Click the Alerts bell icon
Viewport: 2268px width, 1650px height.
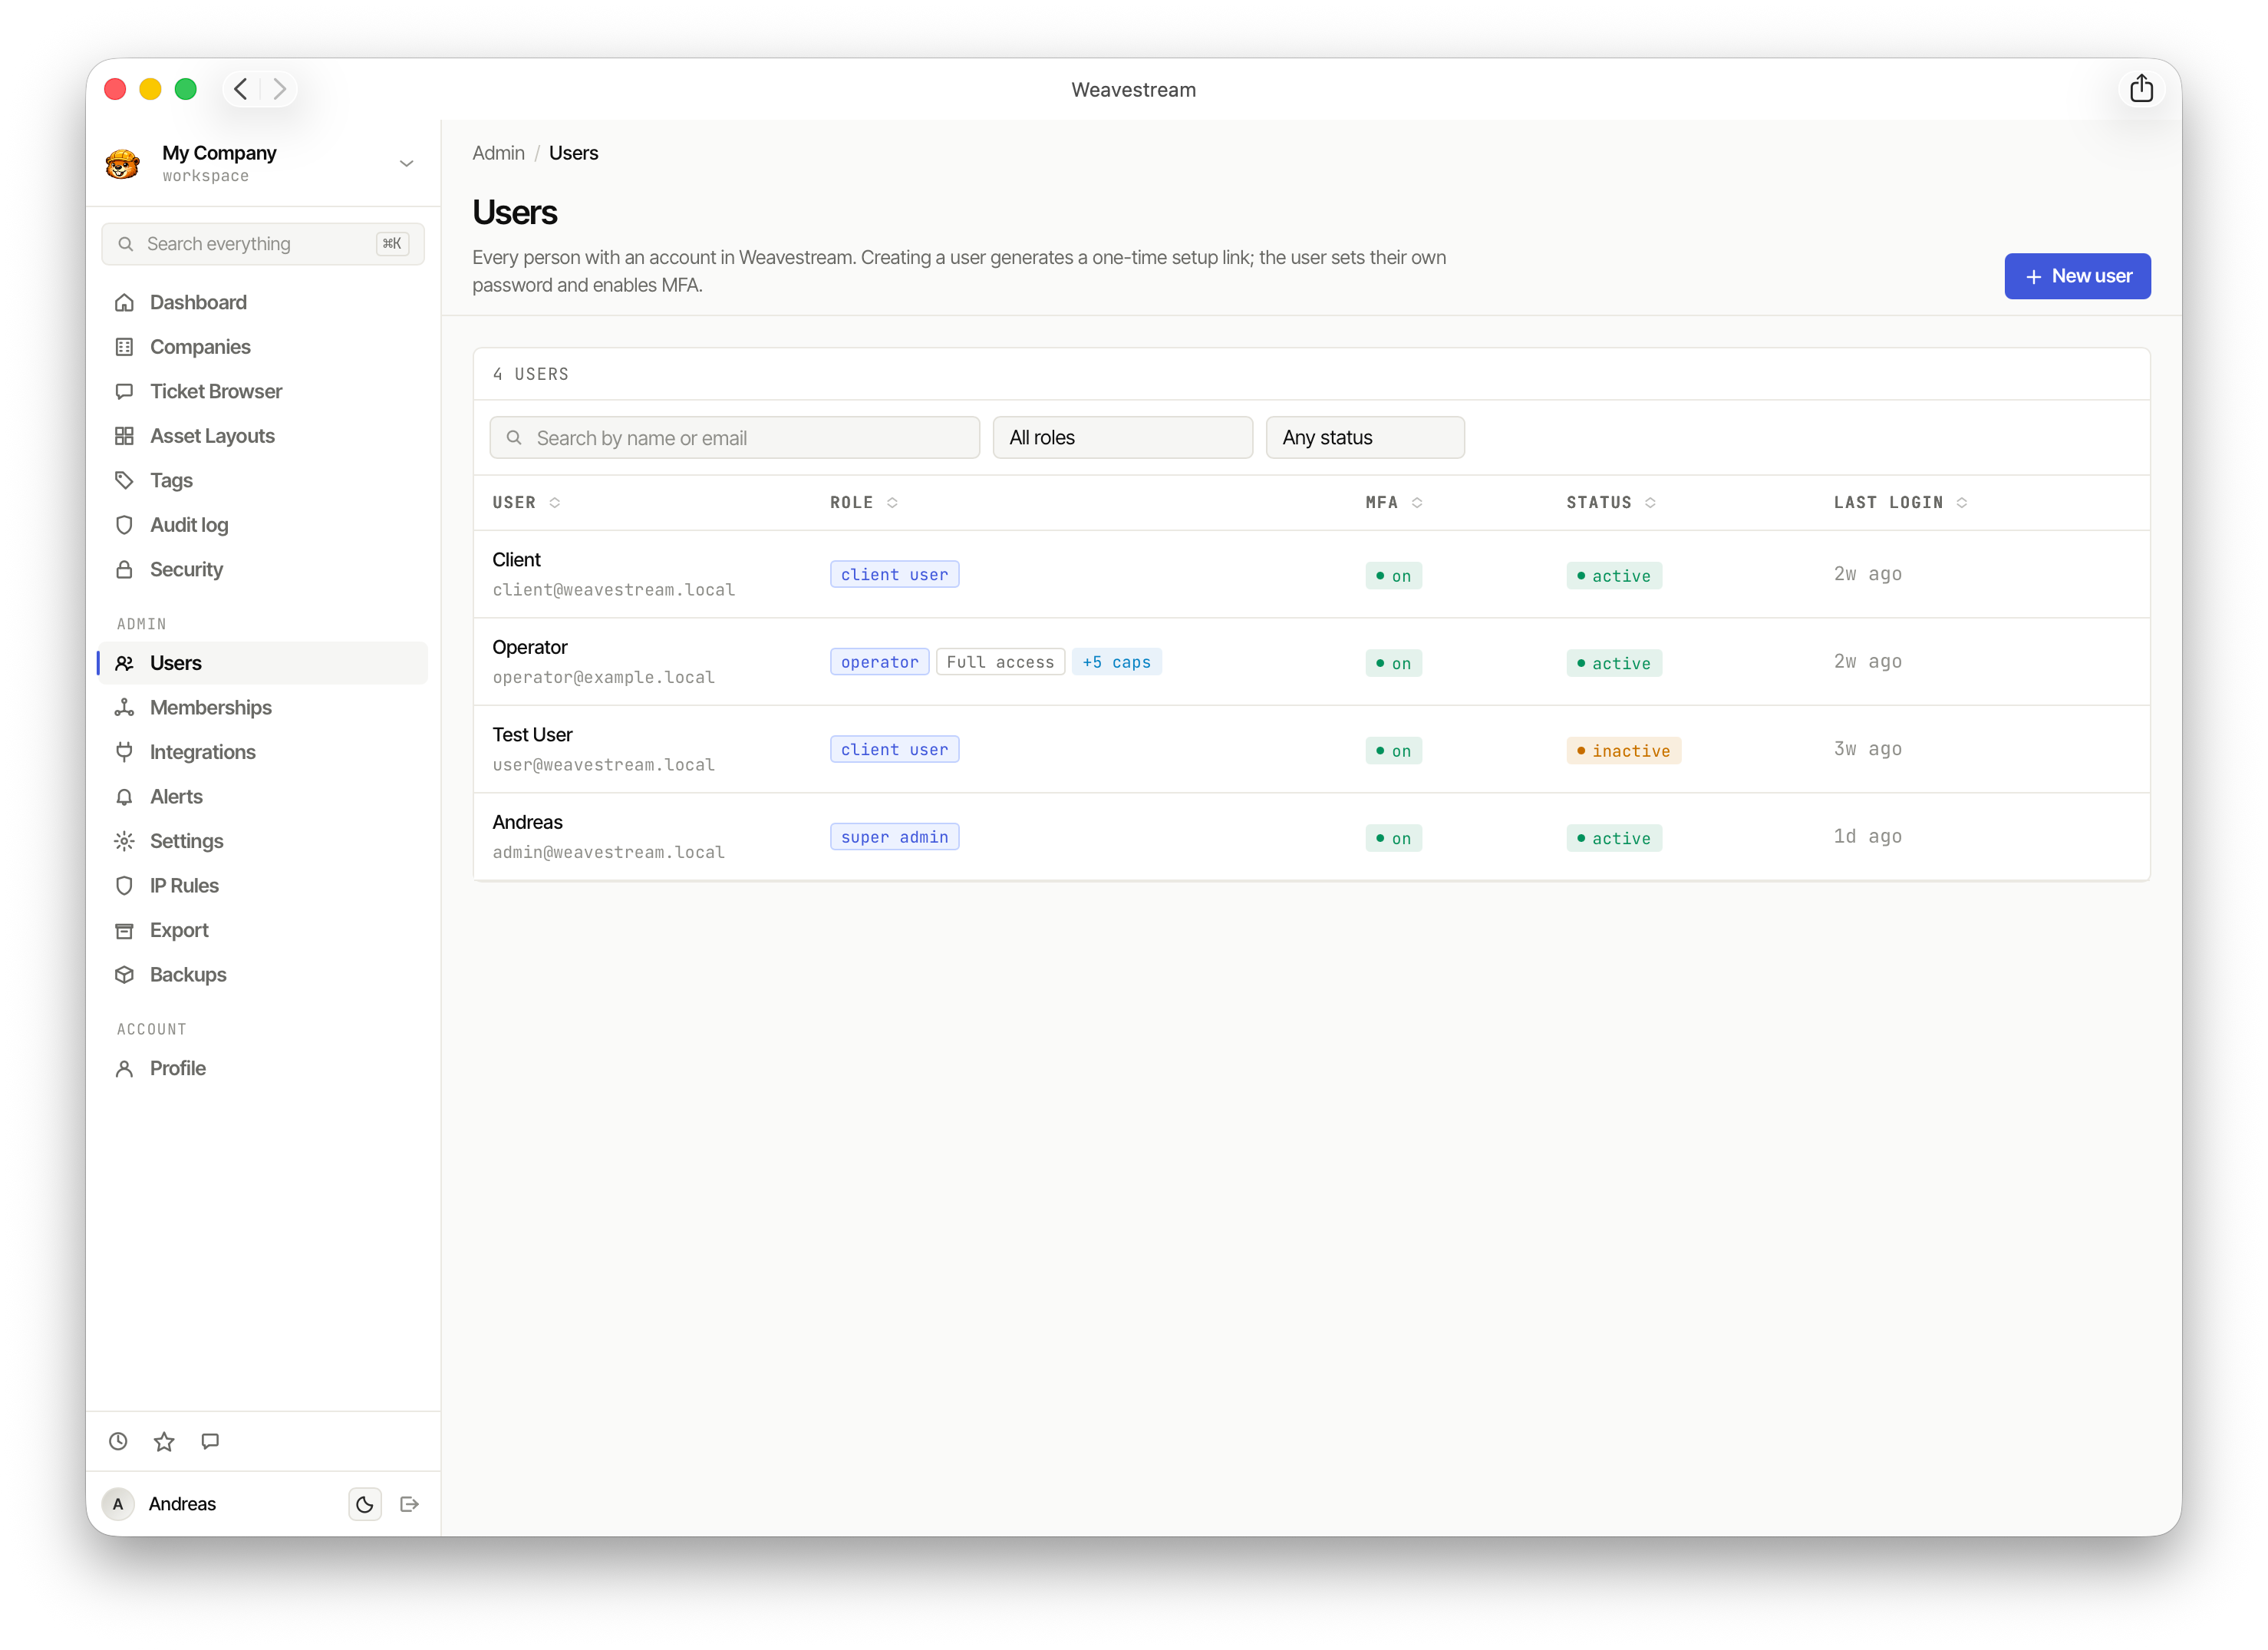coord(124,797)
